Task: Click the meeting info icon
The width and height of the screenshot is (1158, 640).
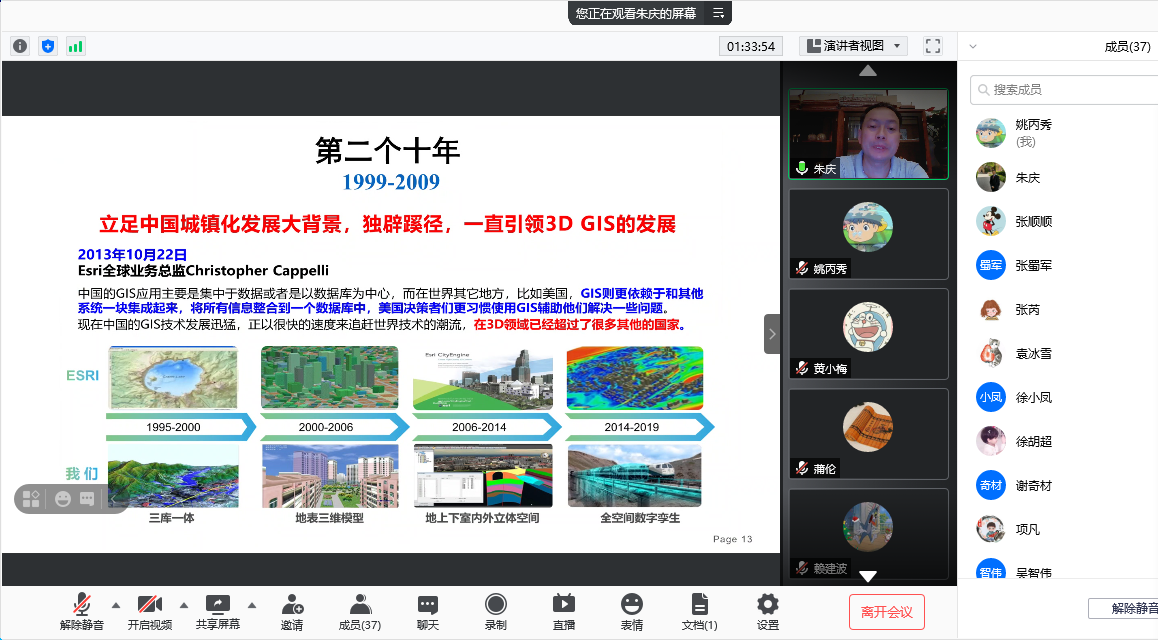Action: click(x=20, y=46)
